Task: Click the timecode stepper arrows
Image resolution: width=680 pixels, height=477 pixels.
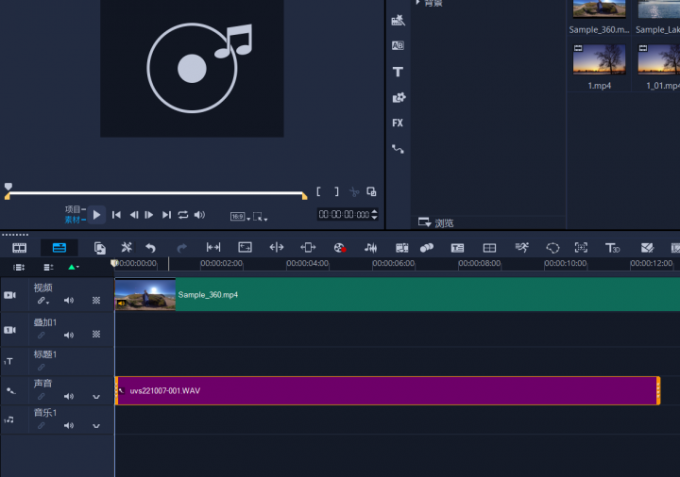Action: [x=374, y=214]
